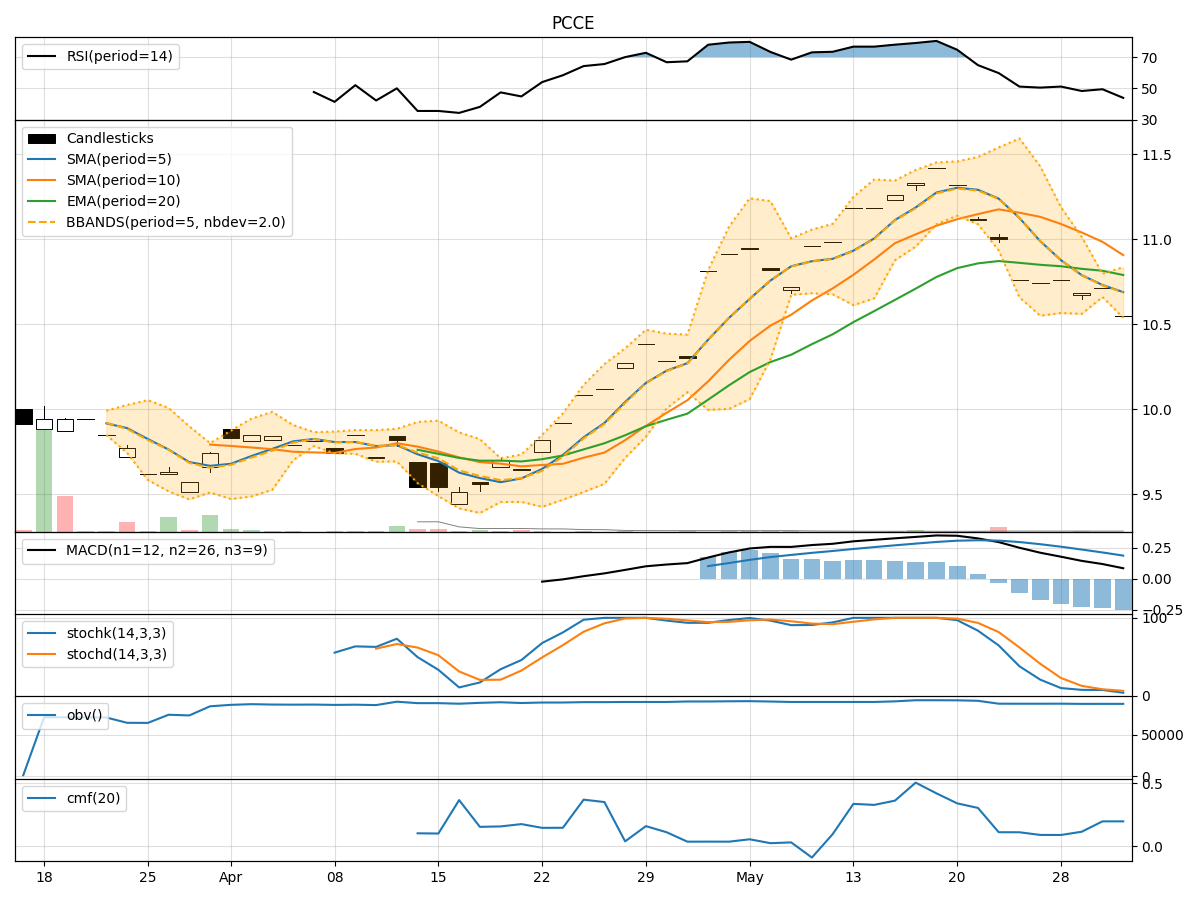
Task: Click the green EMA(period=20) line marker
Action: 42,203
